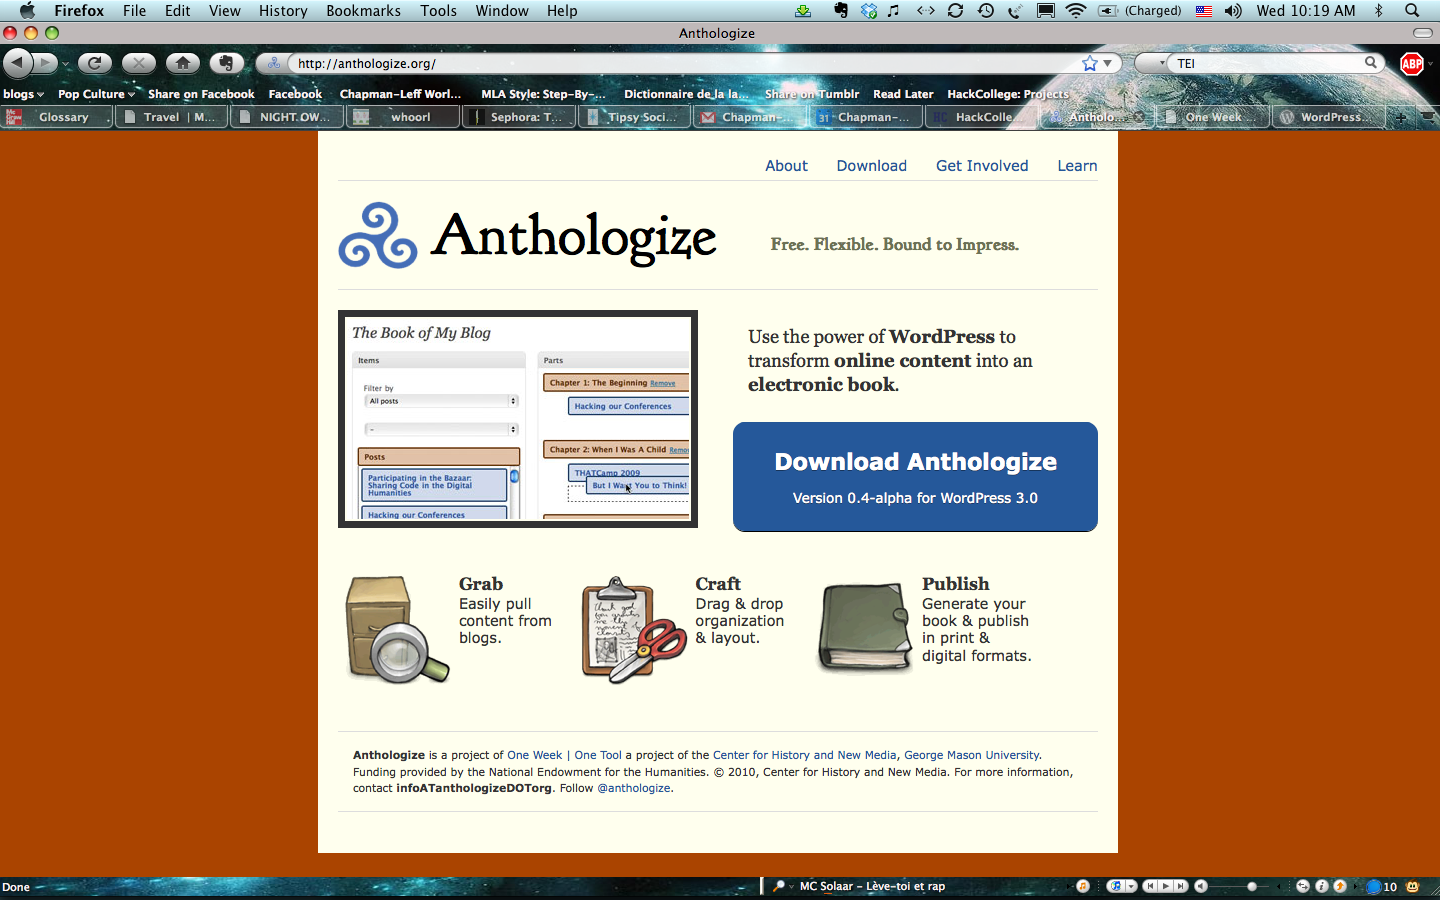
Task: Click The Book of My Blog screenshot
Action: click(518, 419)
